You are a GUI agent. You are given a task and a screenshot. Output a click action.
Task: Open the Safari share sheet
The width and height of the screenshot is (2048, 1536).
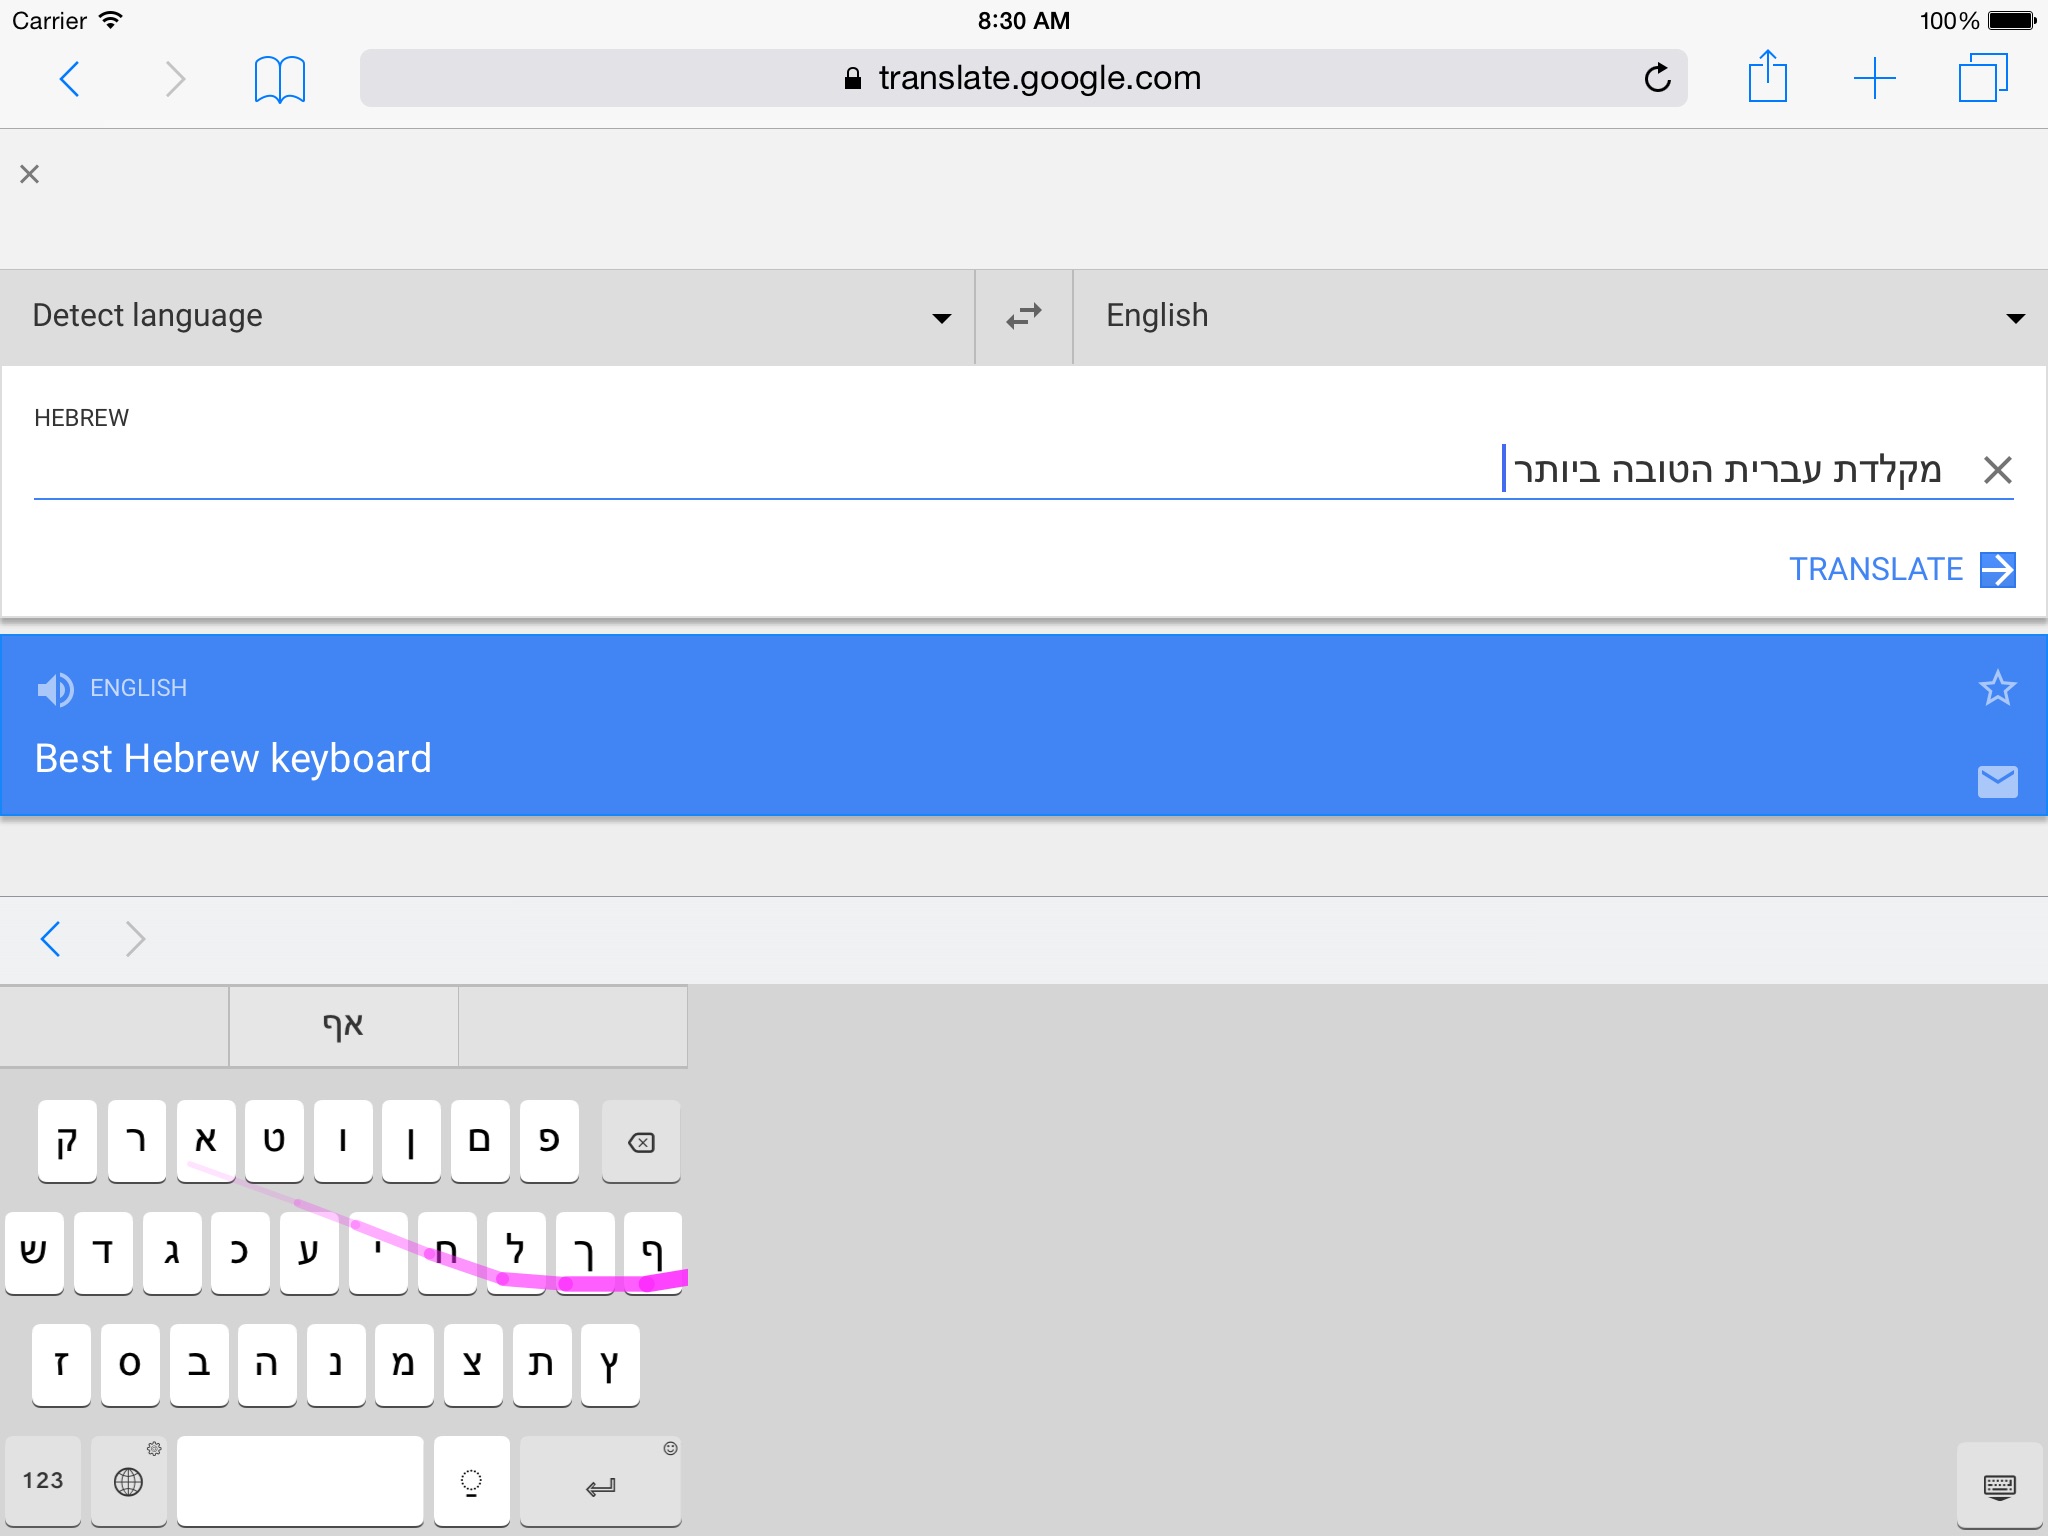pos(1767,77)
